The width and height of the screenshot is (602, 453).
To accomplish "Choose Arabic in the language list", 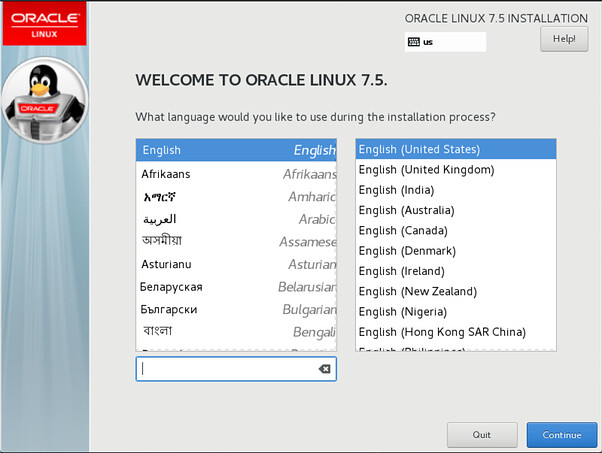I will tap(236, 219).
